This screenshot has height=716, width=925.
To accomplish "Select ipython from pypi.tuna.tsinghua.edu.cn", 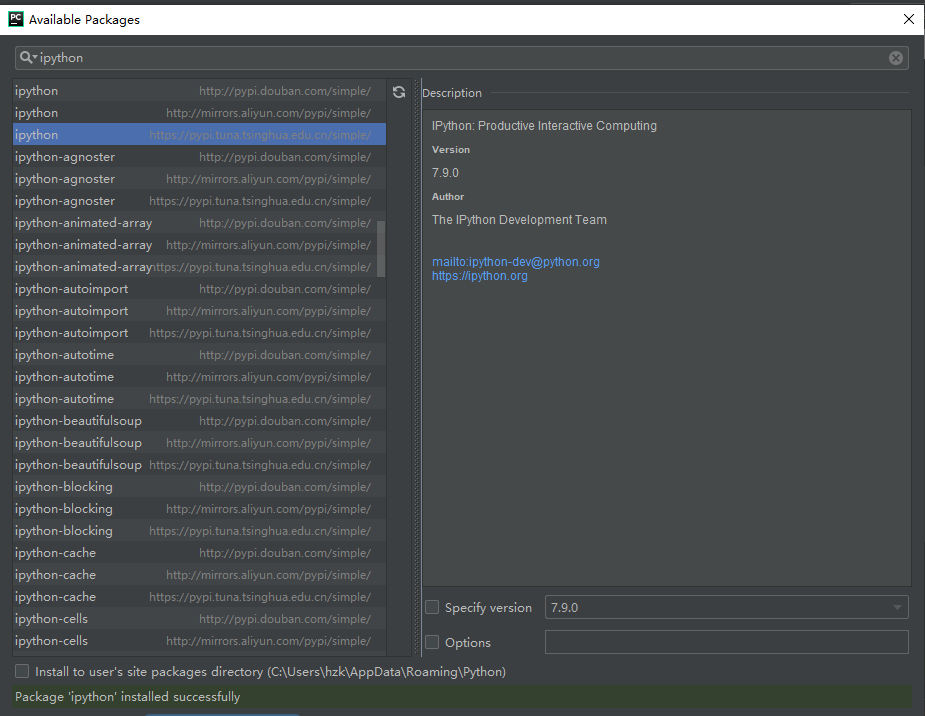I will coord(199,134).
